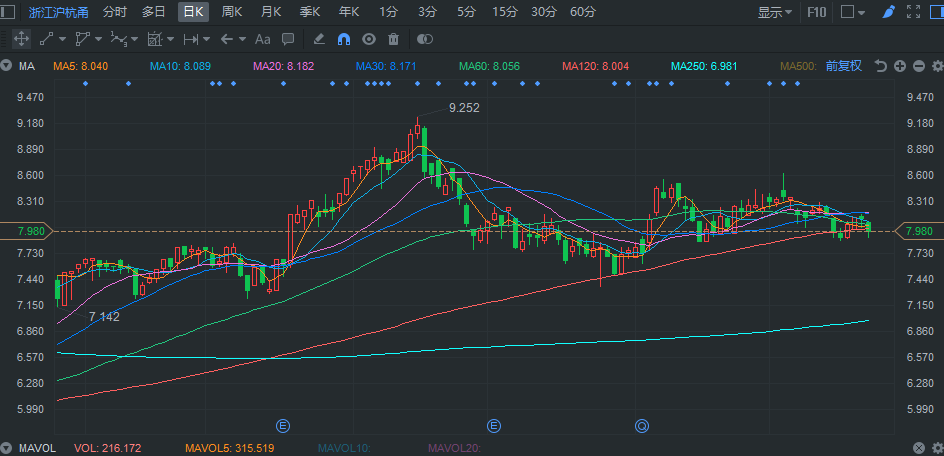944x456 pixels.
Task: Click the first E event marker on timeline
Action: click(x=283, y=426)
